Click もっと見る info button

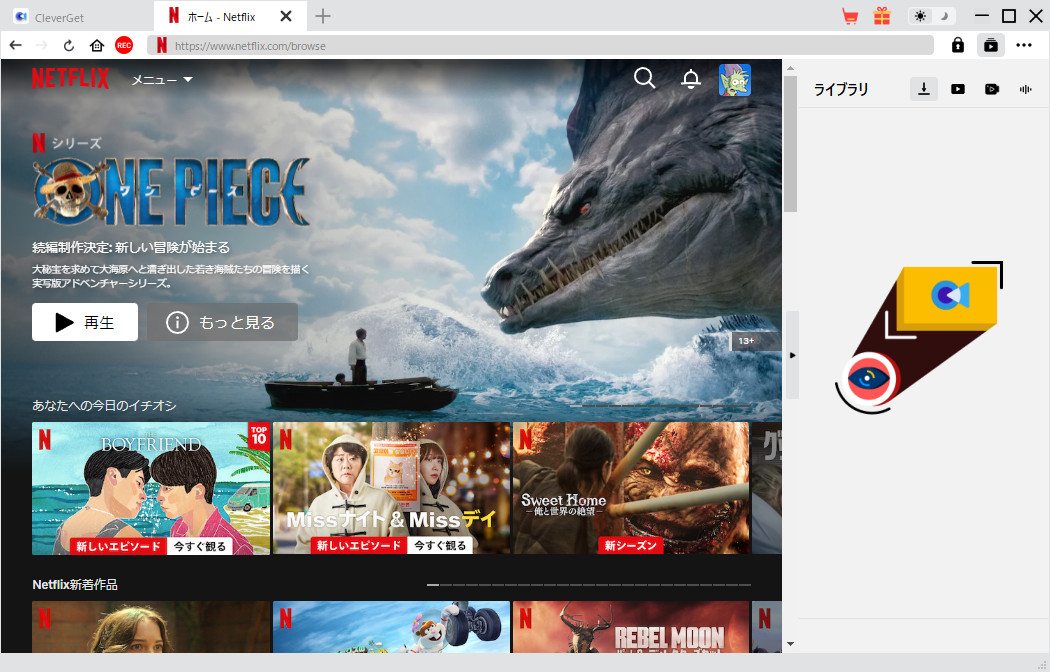coord(222,322)
